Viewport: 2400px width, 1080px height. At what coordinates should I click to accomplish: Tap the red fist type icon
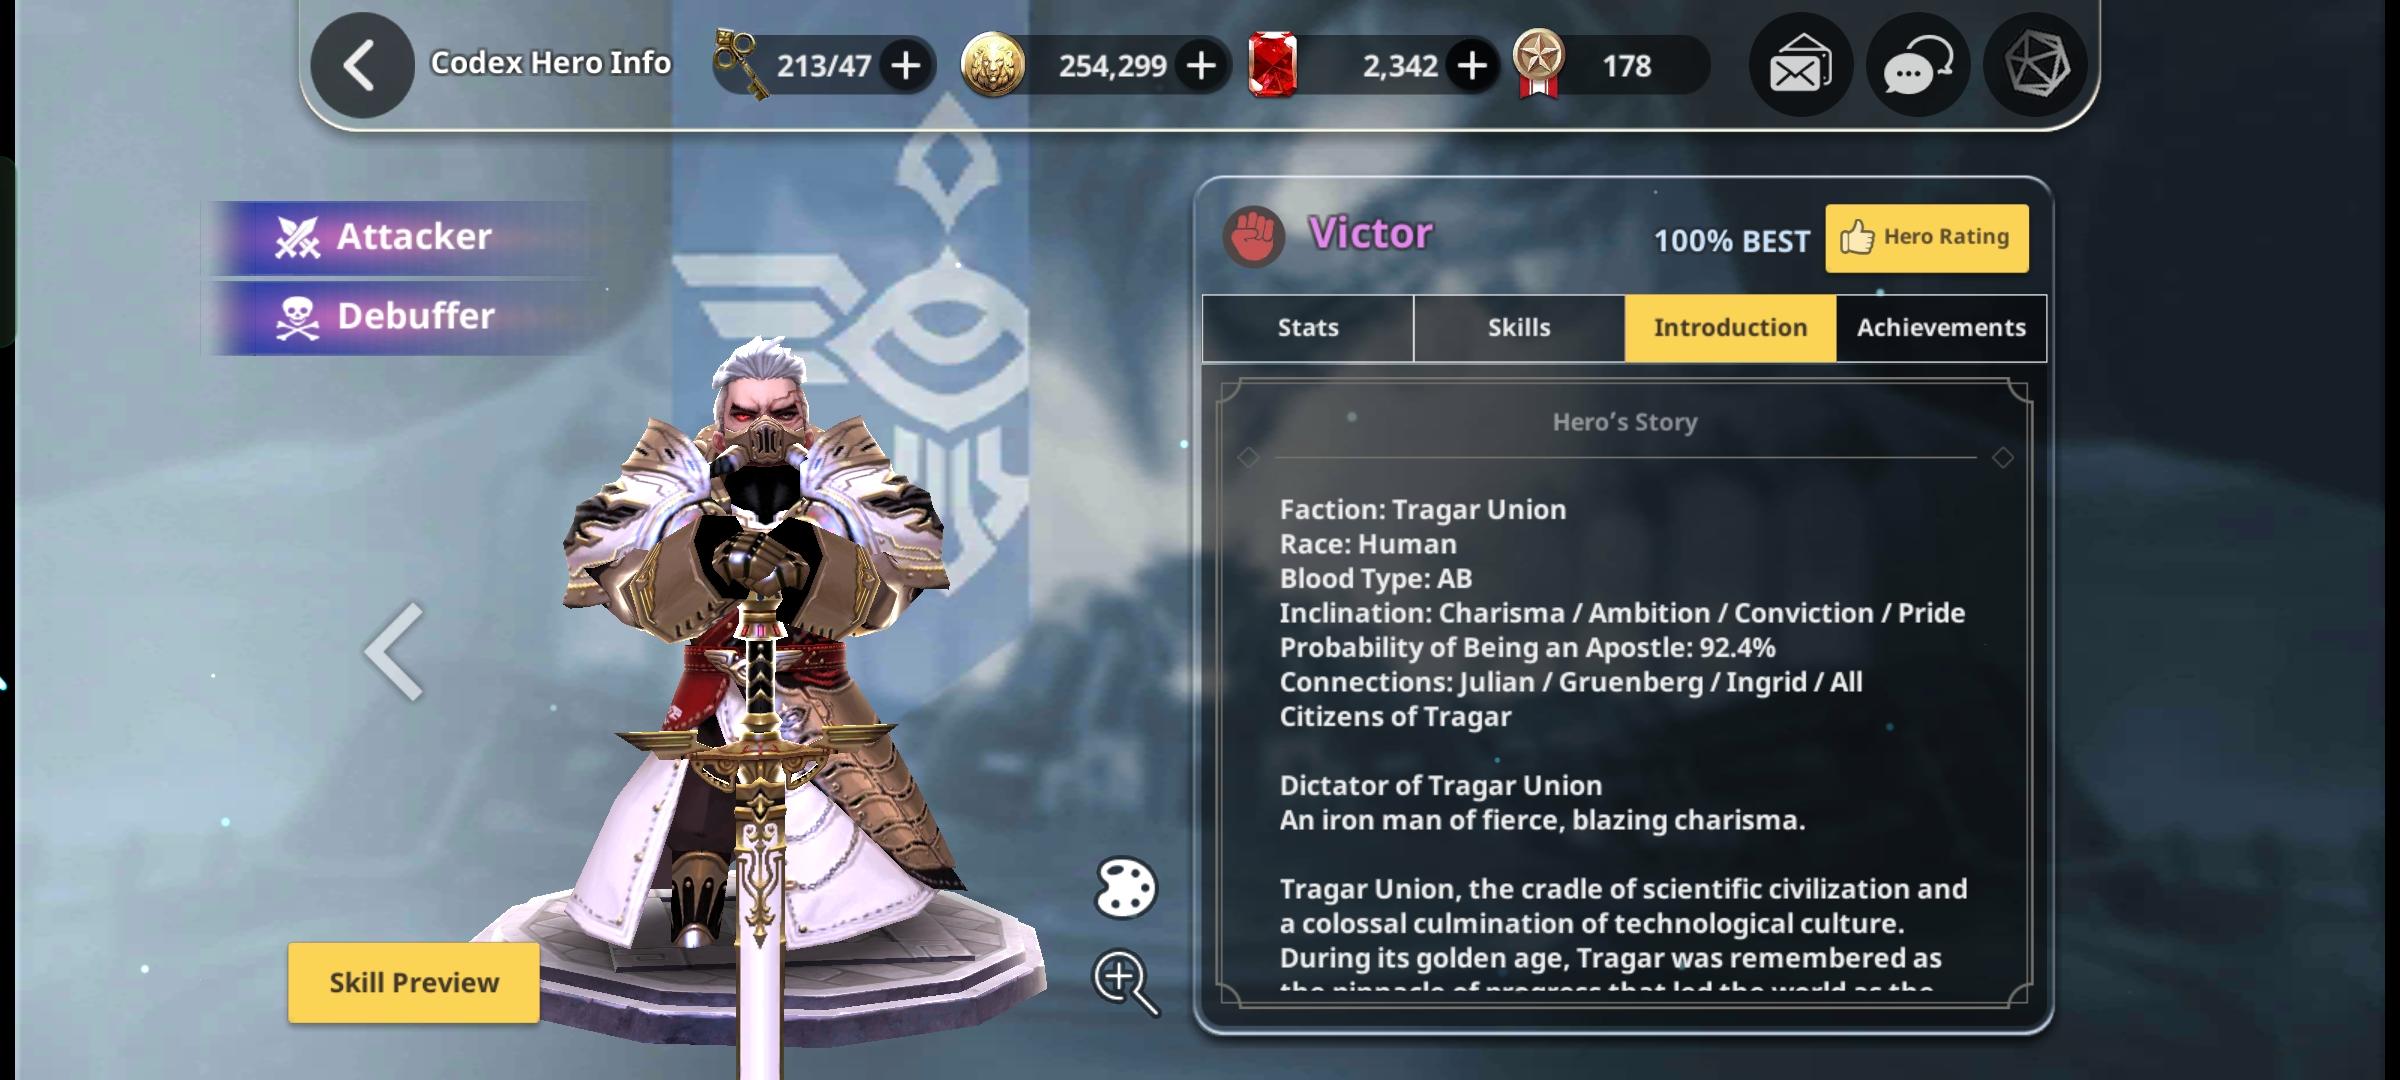[1254, 237]
